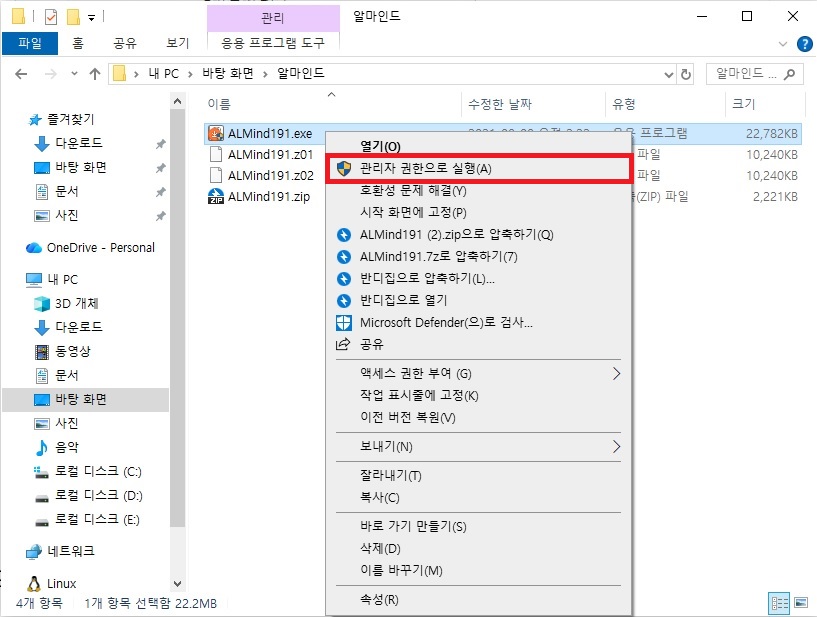Sort by 수정한 날짜 column header
Image resolution: width=817 pixels, height=617 pixels.
tap(533, 104)
